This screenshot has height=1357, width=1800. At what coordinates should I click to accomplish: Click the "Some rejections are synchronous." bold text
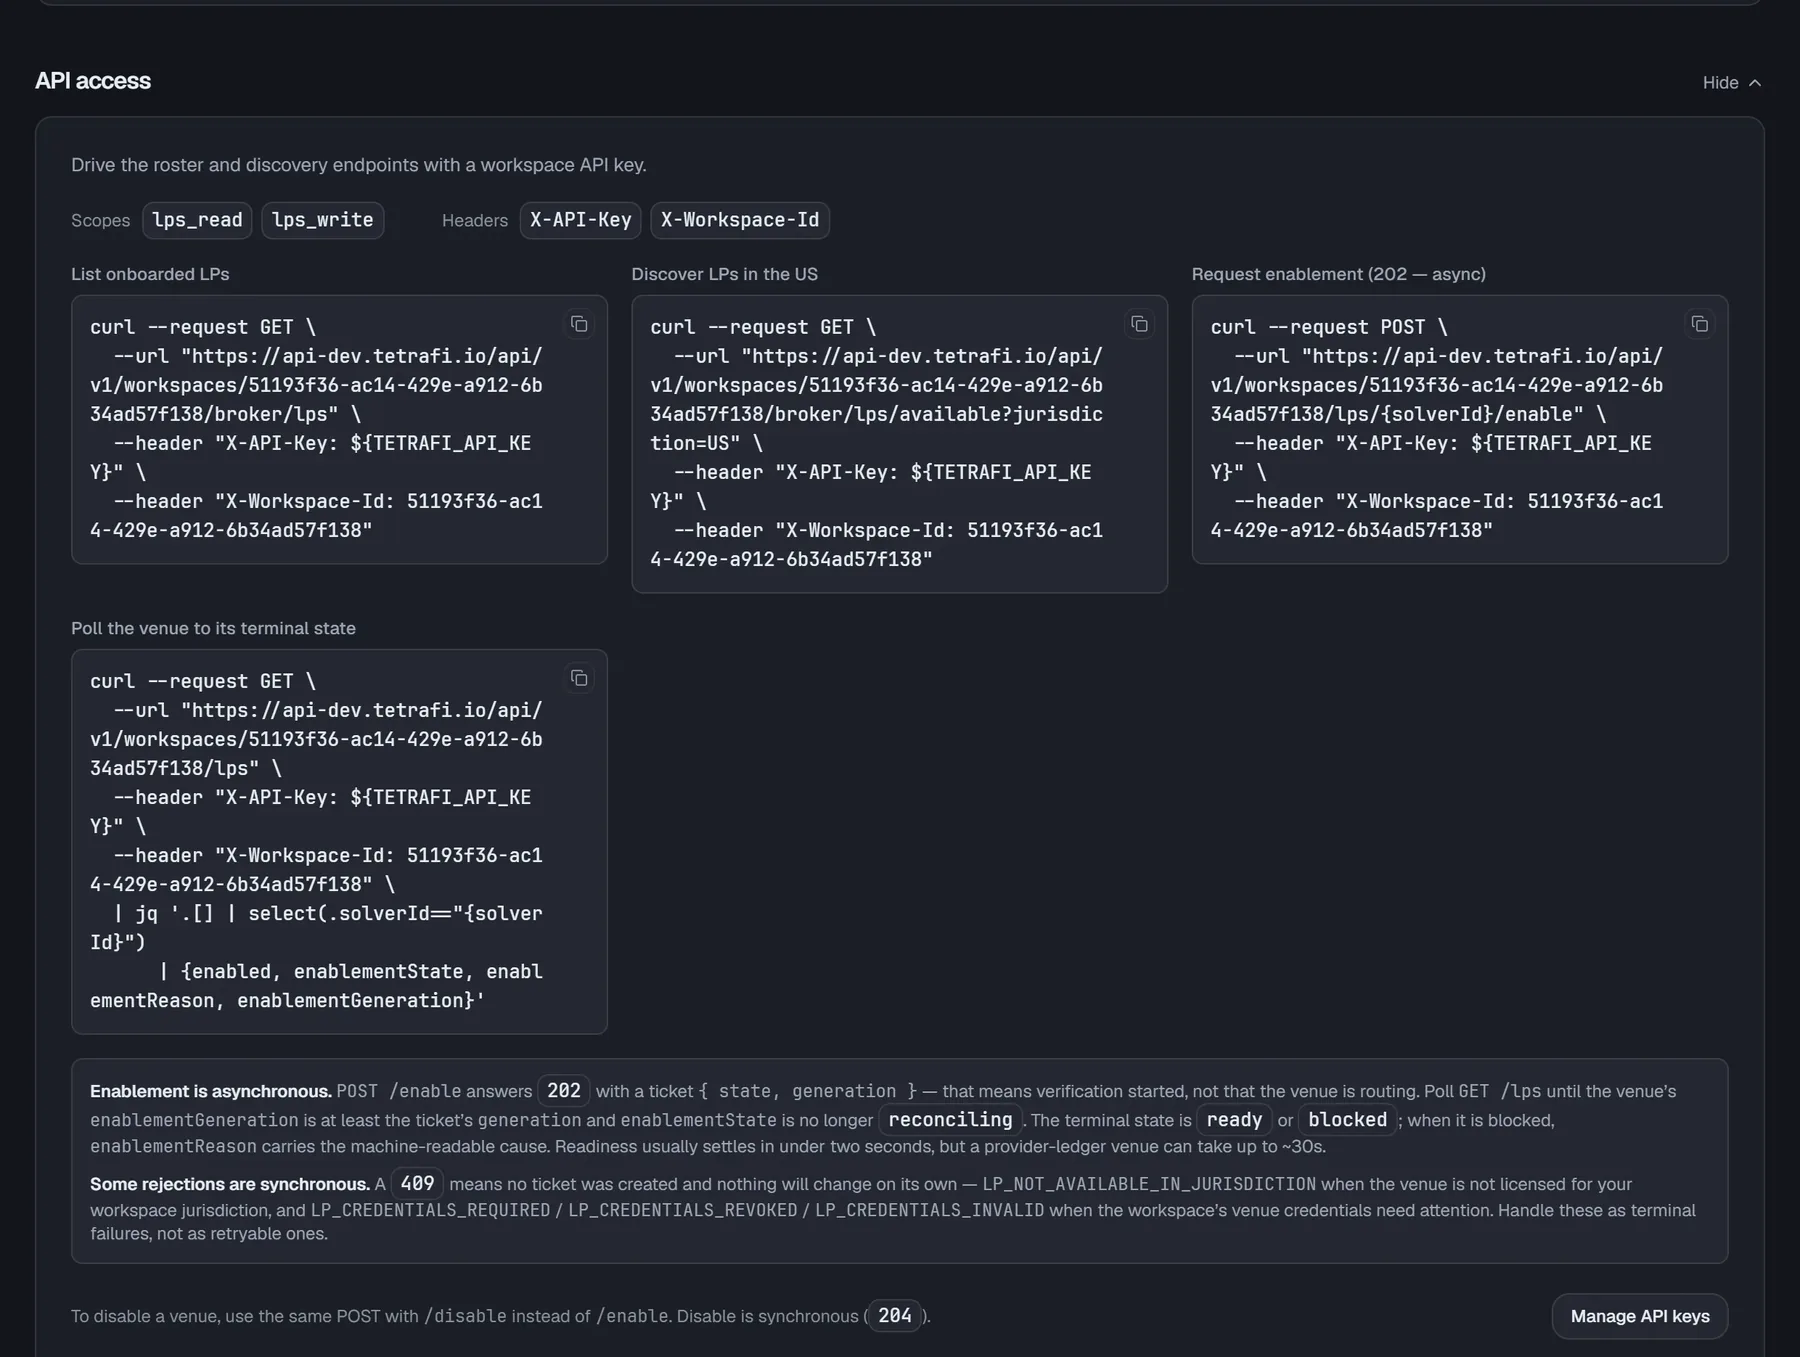[x=230, y=1184]
